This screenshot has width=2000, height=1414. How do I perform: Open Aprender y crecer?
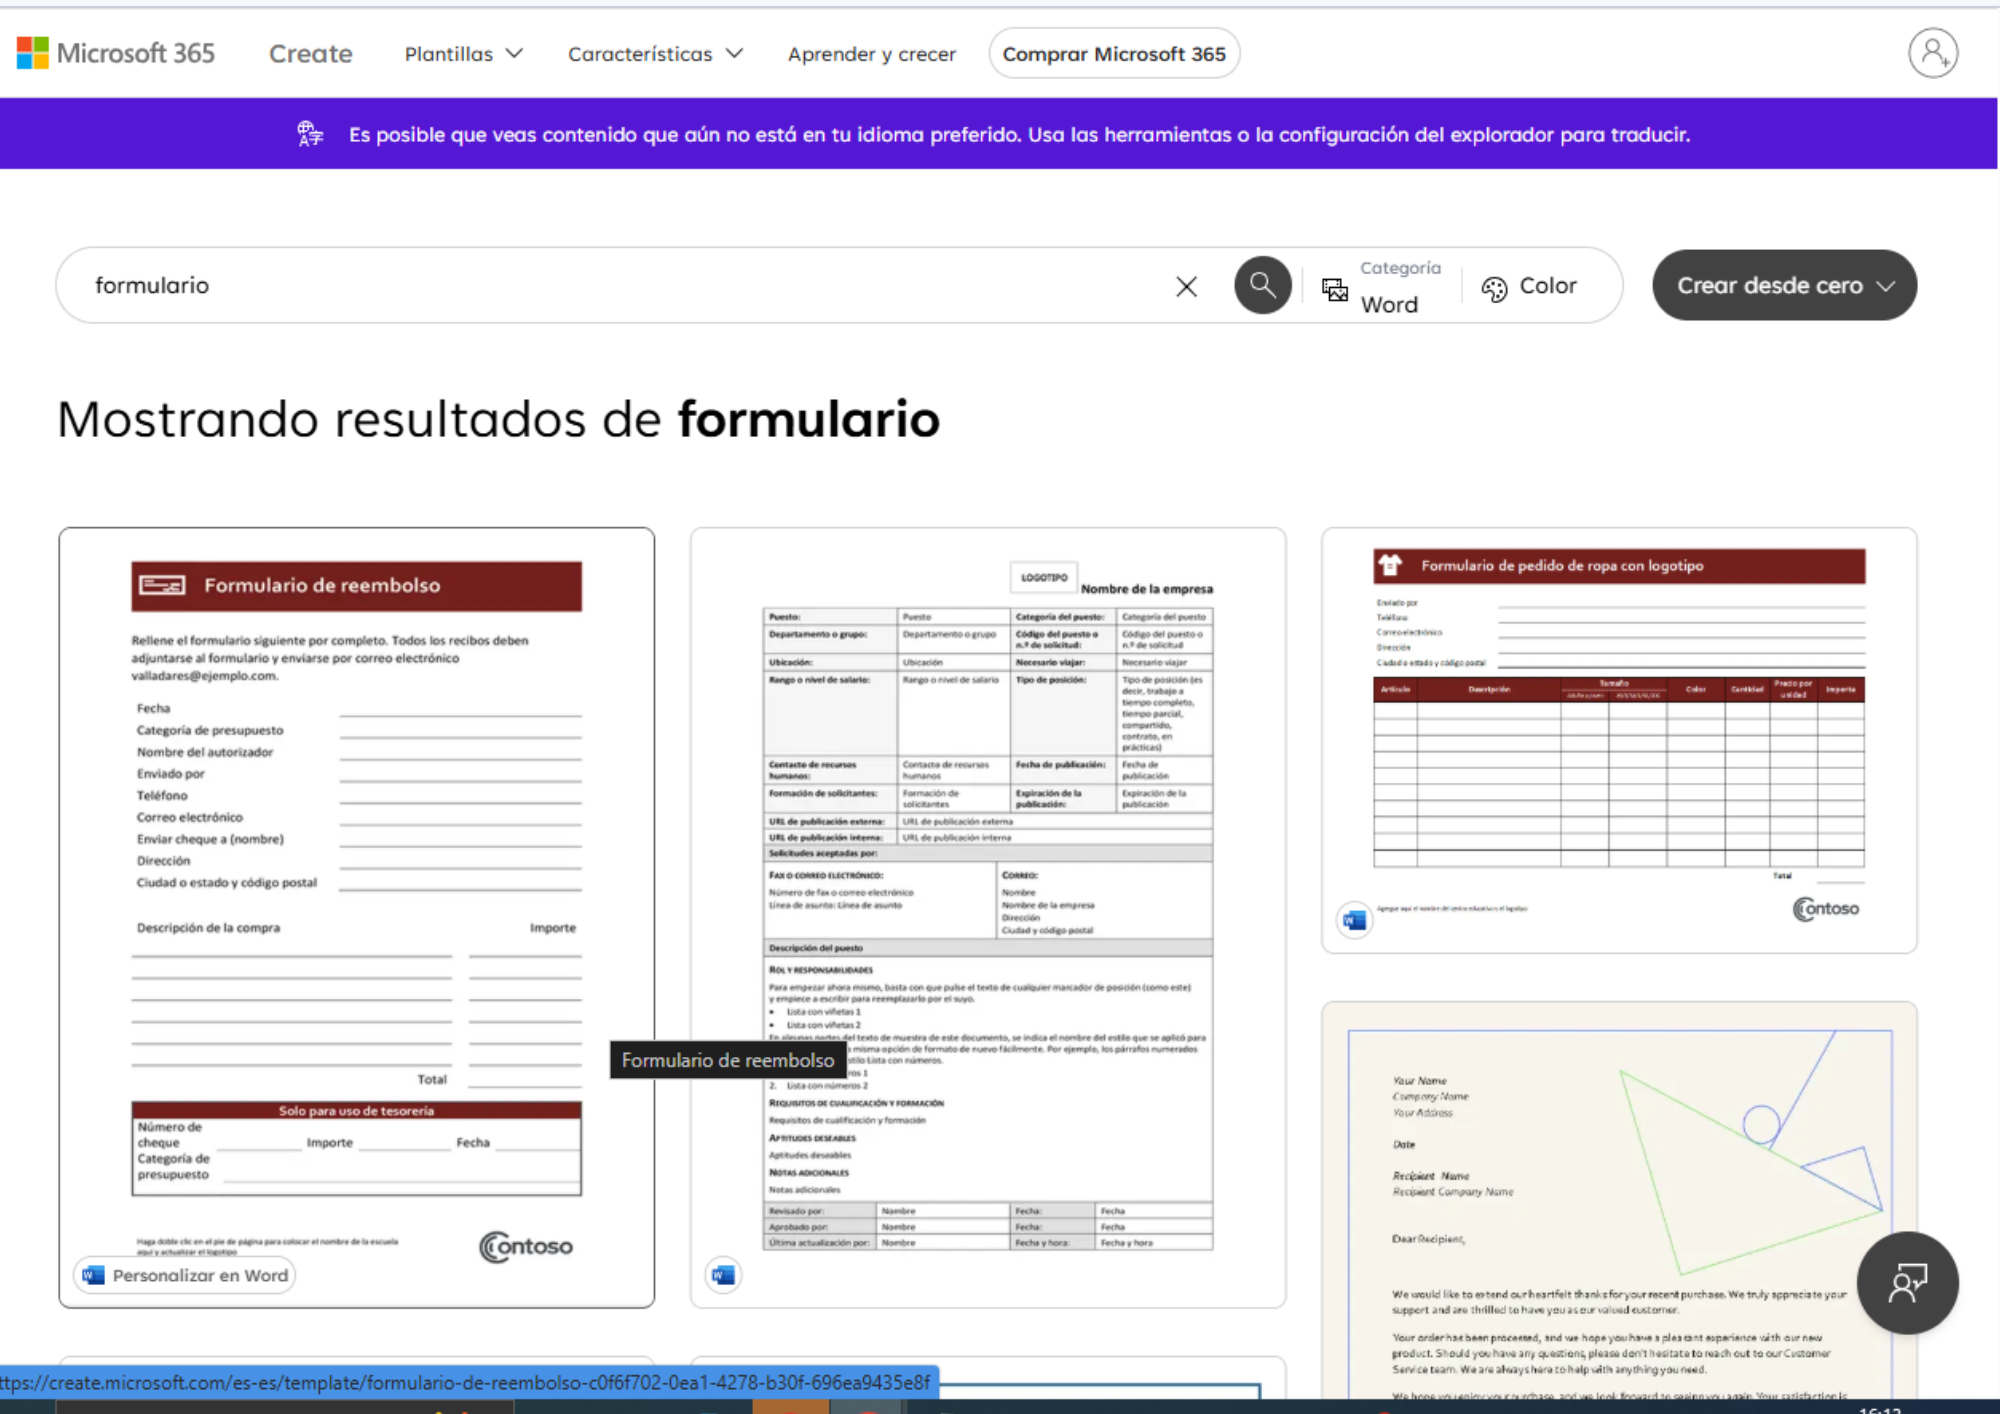(871, 54)
